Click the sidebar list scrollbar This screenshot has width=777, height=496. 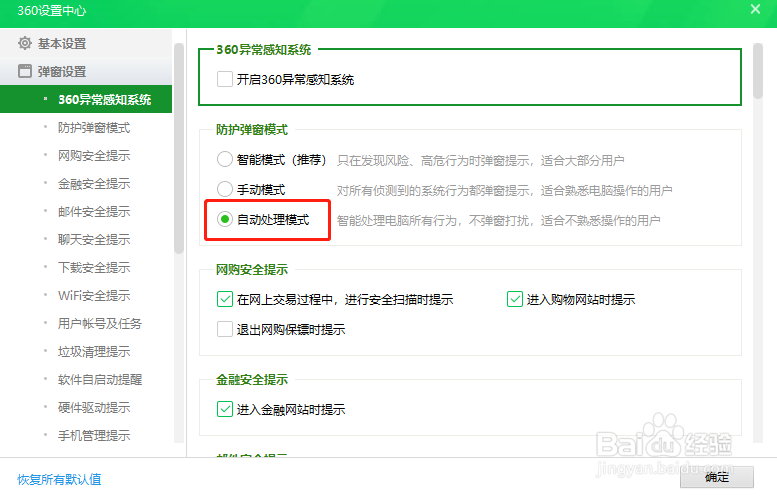click(179, 149)
